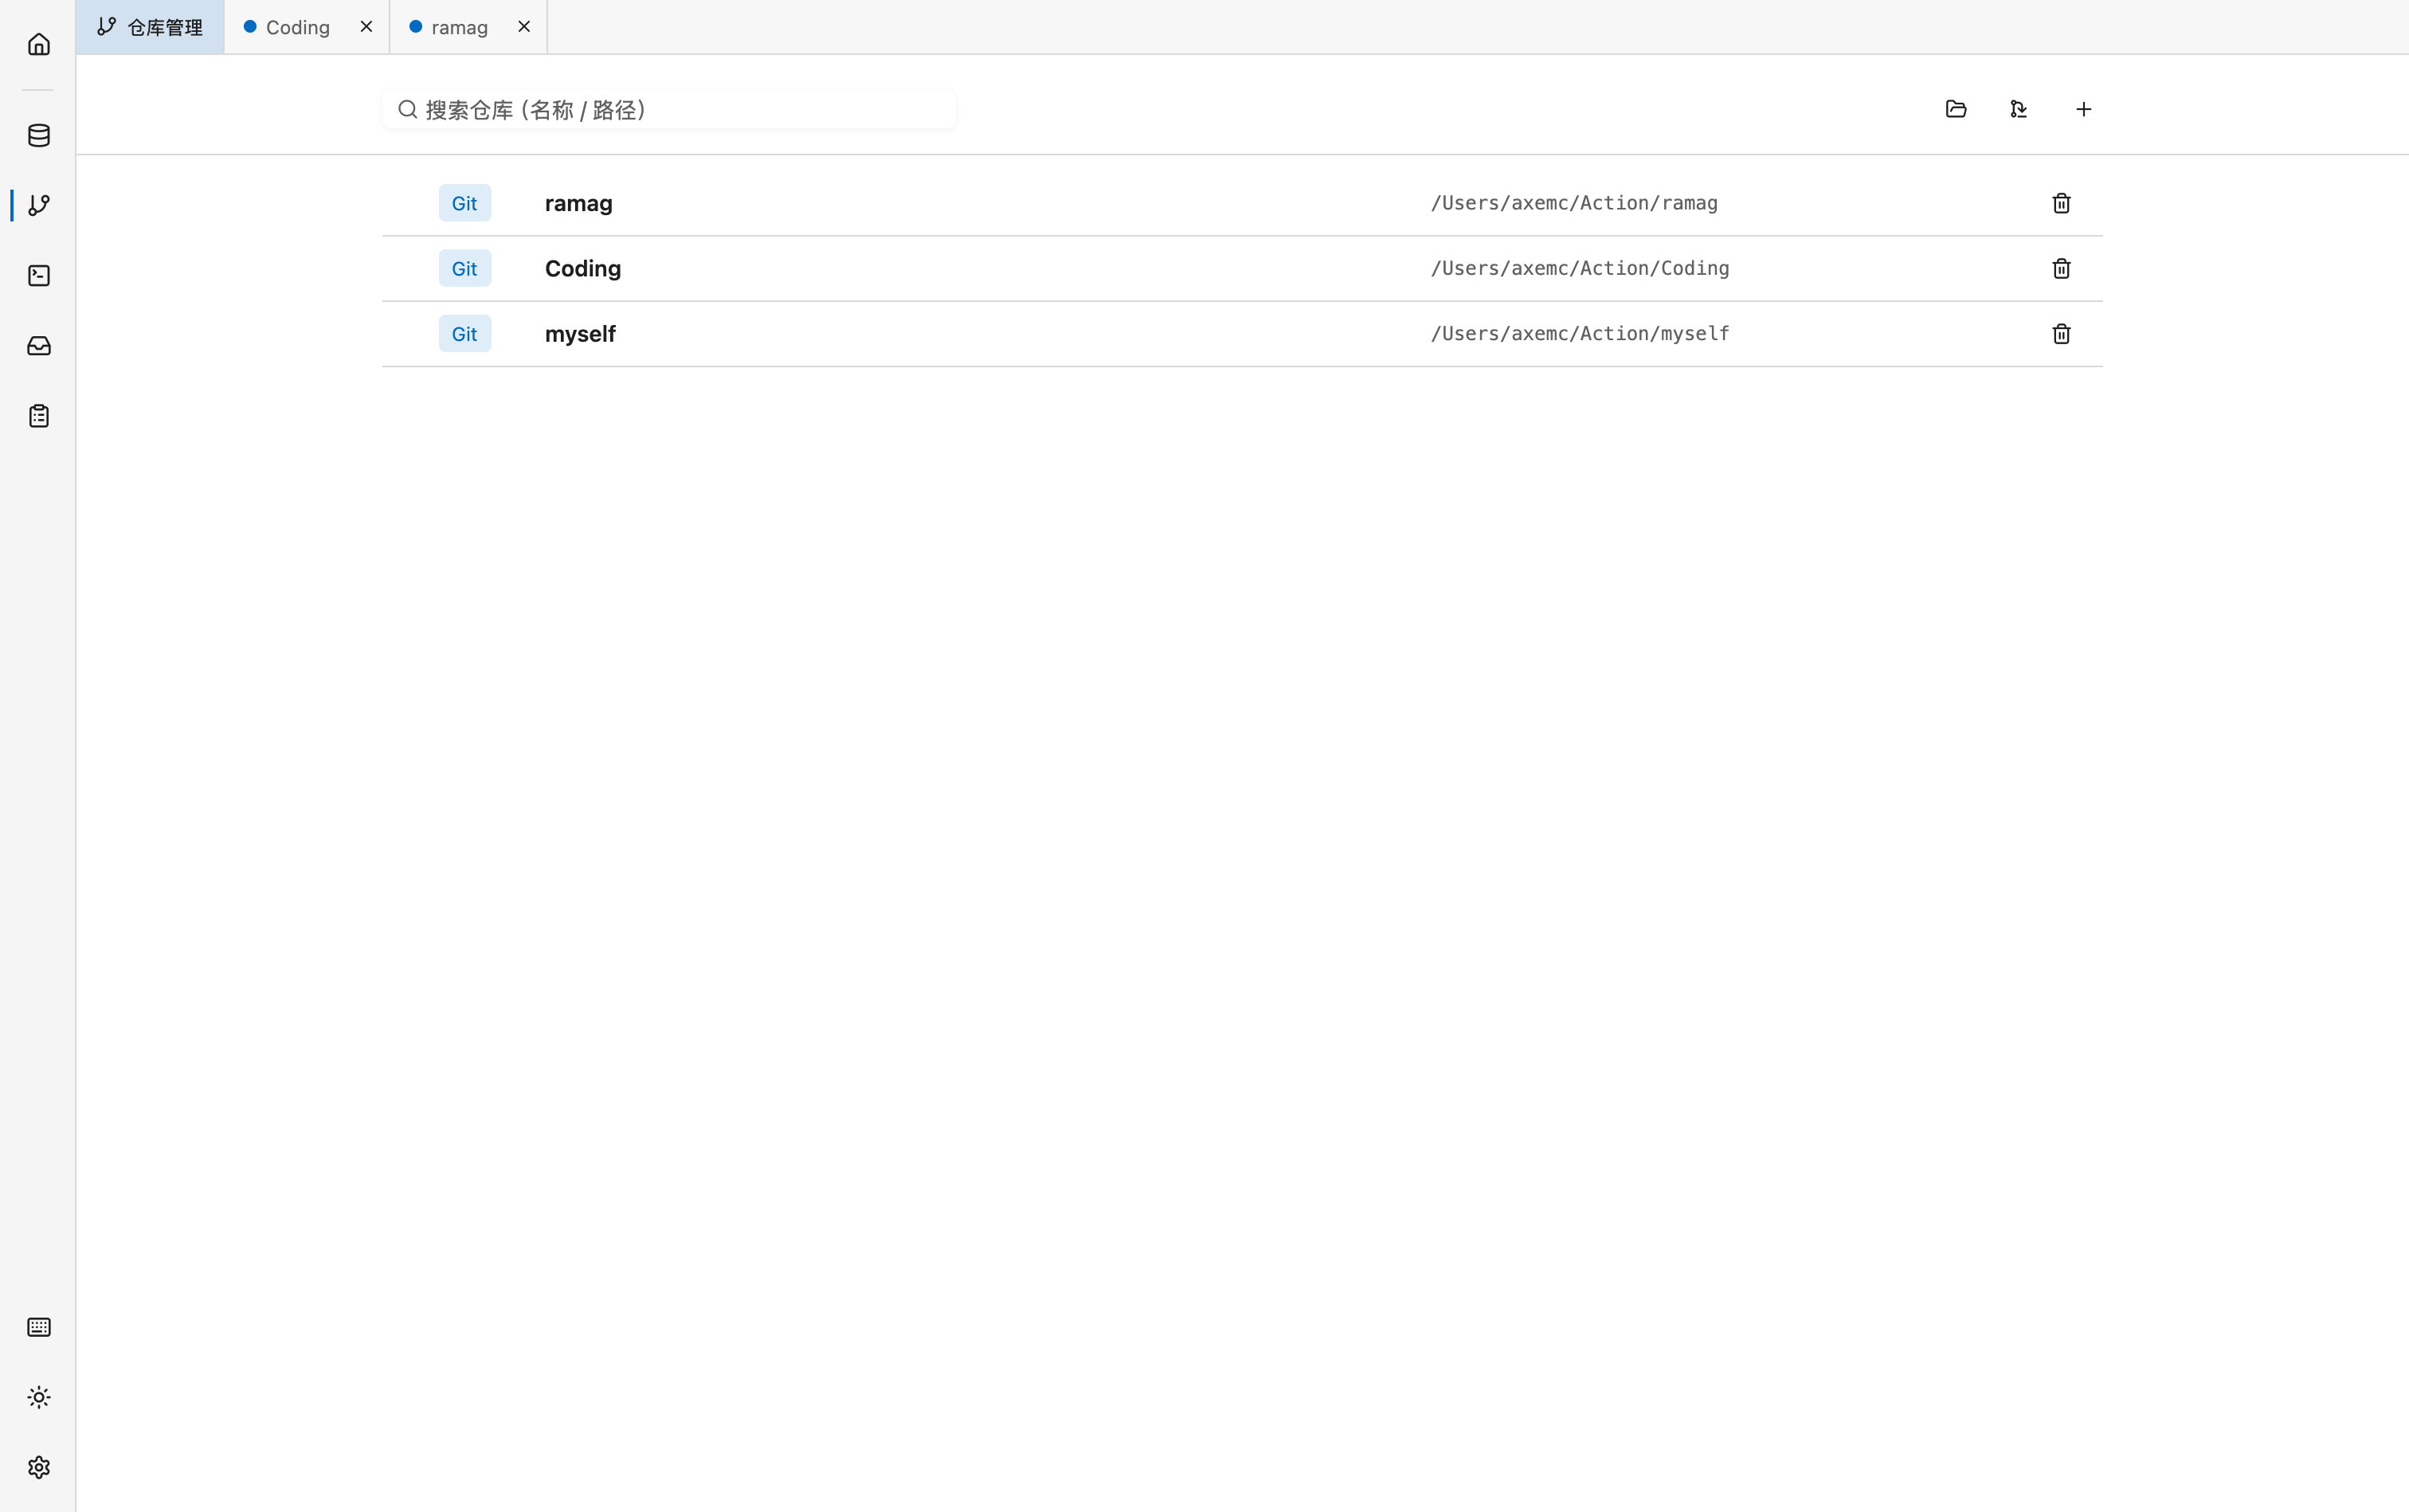The image size is (2409, 1512).
Task: Select the git branch sidebar icon
Action: click(39, 205)
